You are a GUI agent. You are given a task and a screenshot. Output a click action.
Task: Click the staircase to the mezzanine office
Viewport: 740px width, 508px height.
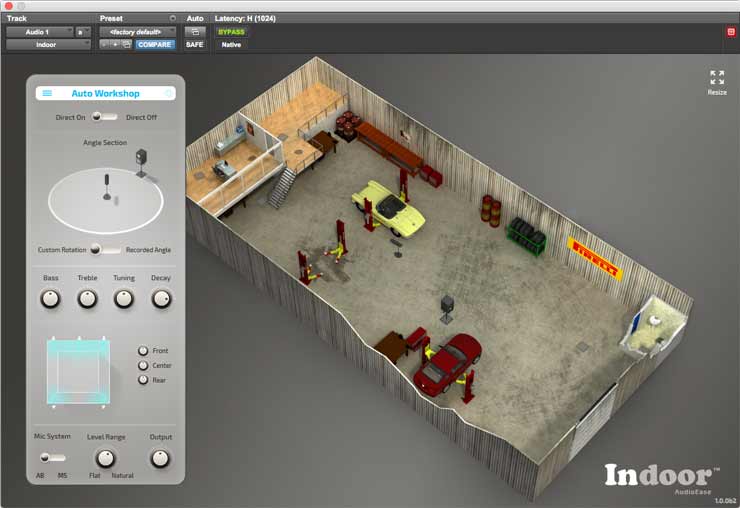282,188
